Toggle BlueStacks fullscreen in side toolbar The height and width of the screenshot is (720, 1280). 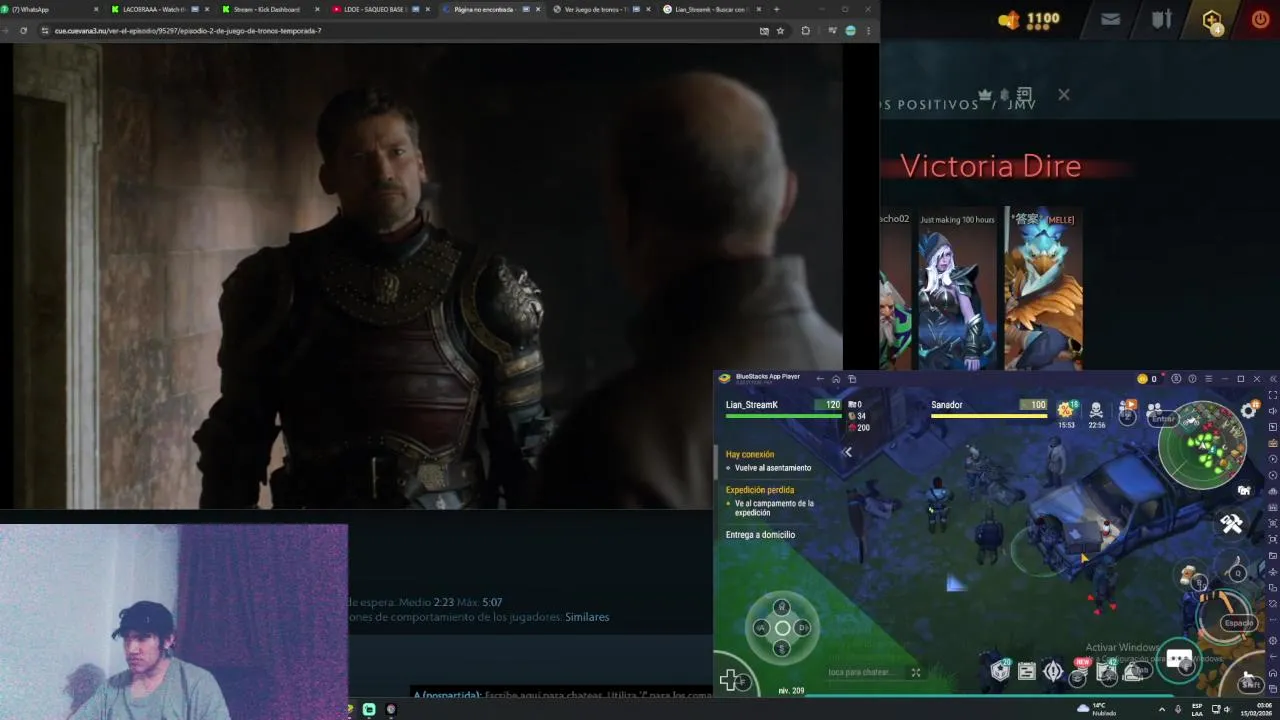[x=1272, y=395]
